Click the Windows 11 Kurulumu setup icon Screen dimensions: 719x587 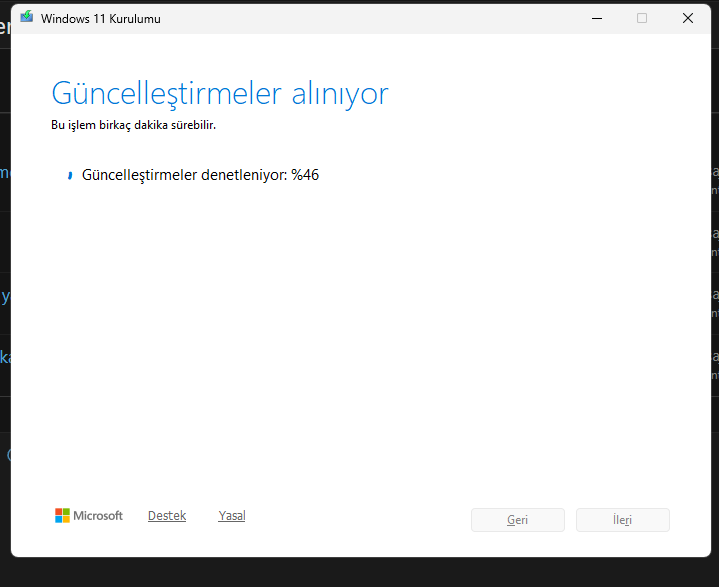(27, 17)
